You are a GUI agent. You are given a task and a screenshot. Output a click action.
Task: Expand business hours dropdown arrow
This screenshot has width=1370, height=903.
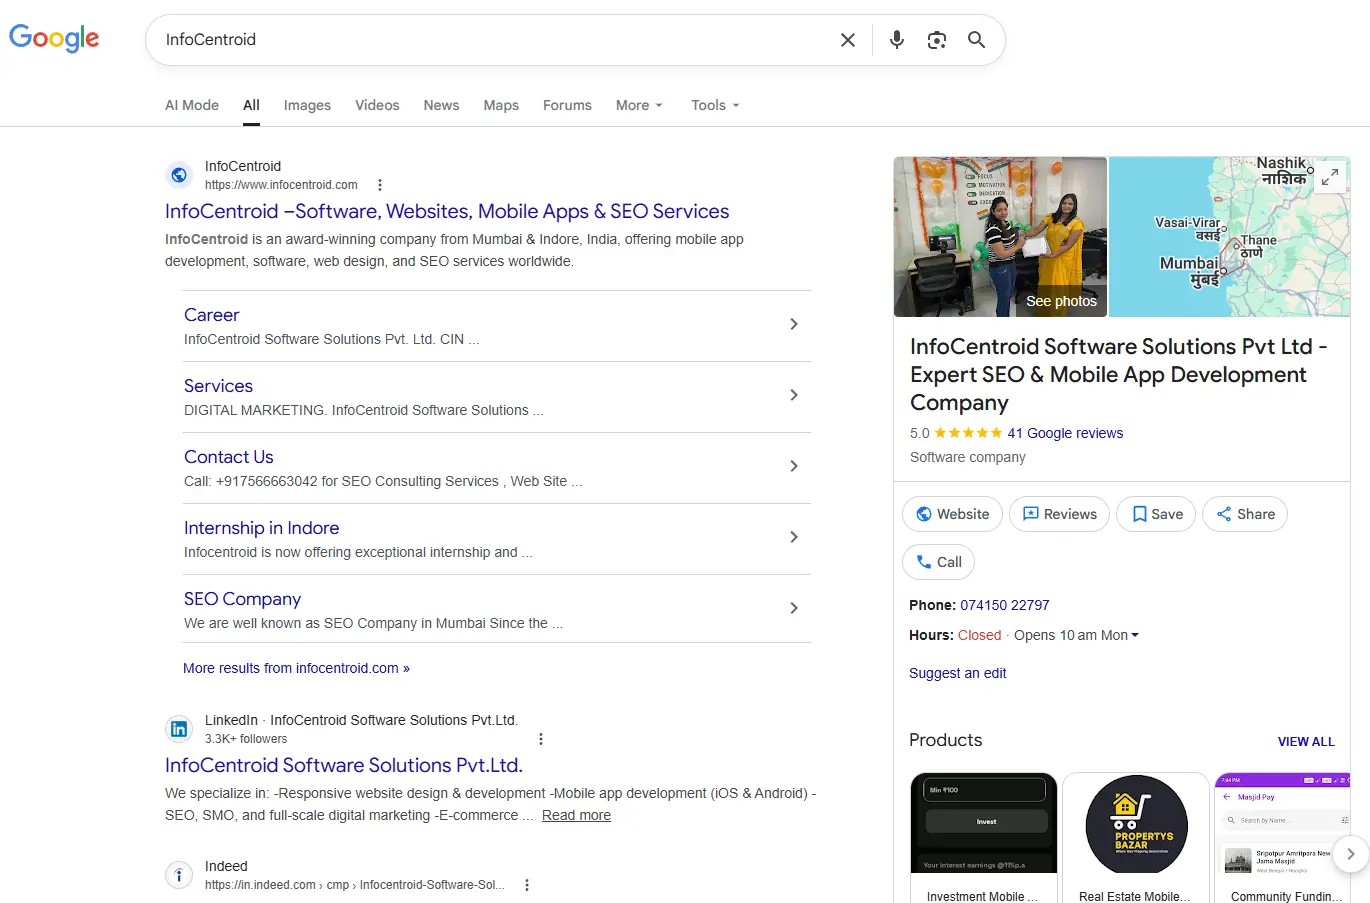pos(1135,635)
